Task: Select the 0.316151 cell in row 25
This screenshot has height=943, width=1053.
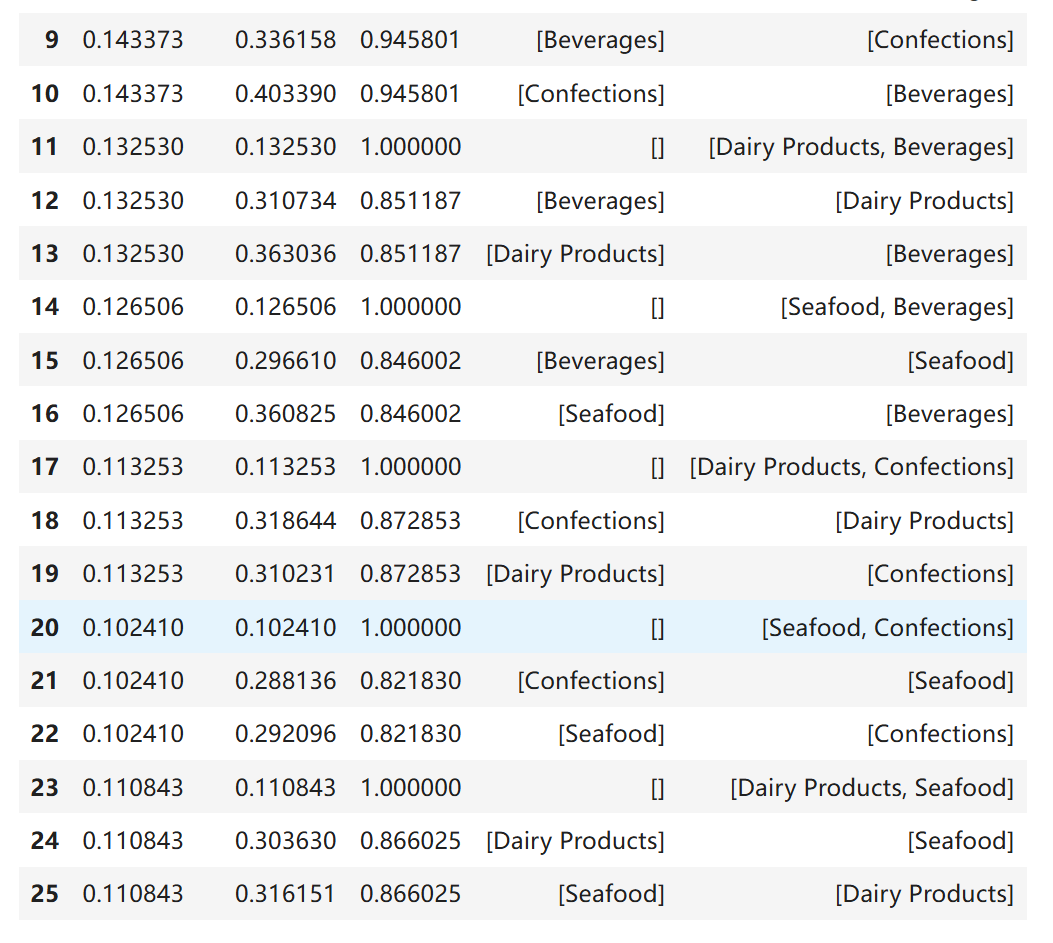Action: [285, 894]
